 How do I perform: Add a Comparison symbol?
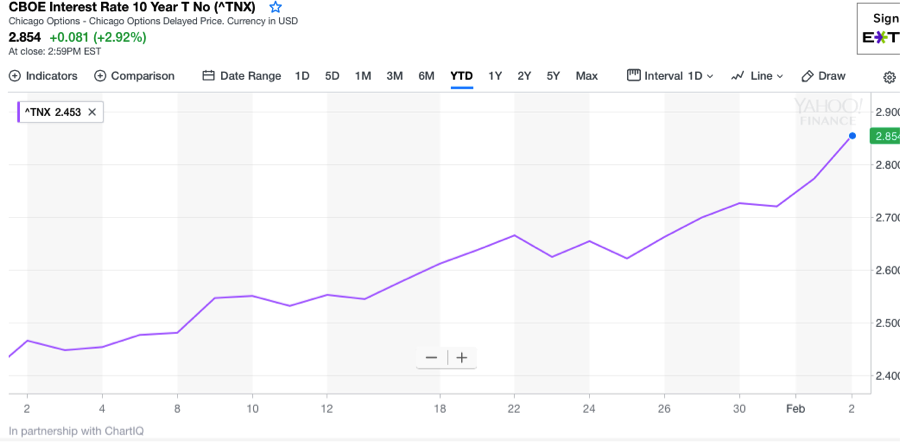[x=134, y=76]
